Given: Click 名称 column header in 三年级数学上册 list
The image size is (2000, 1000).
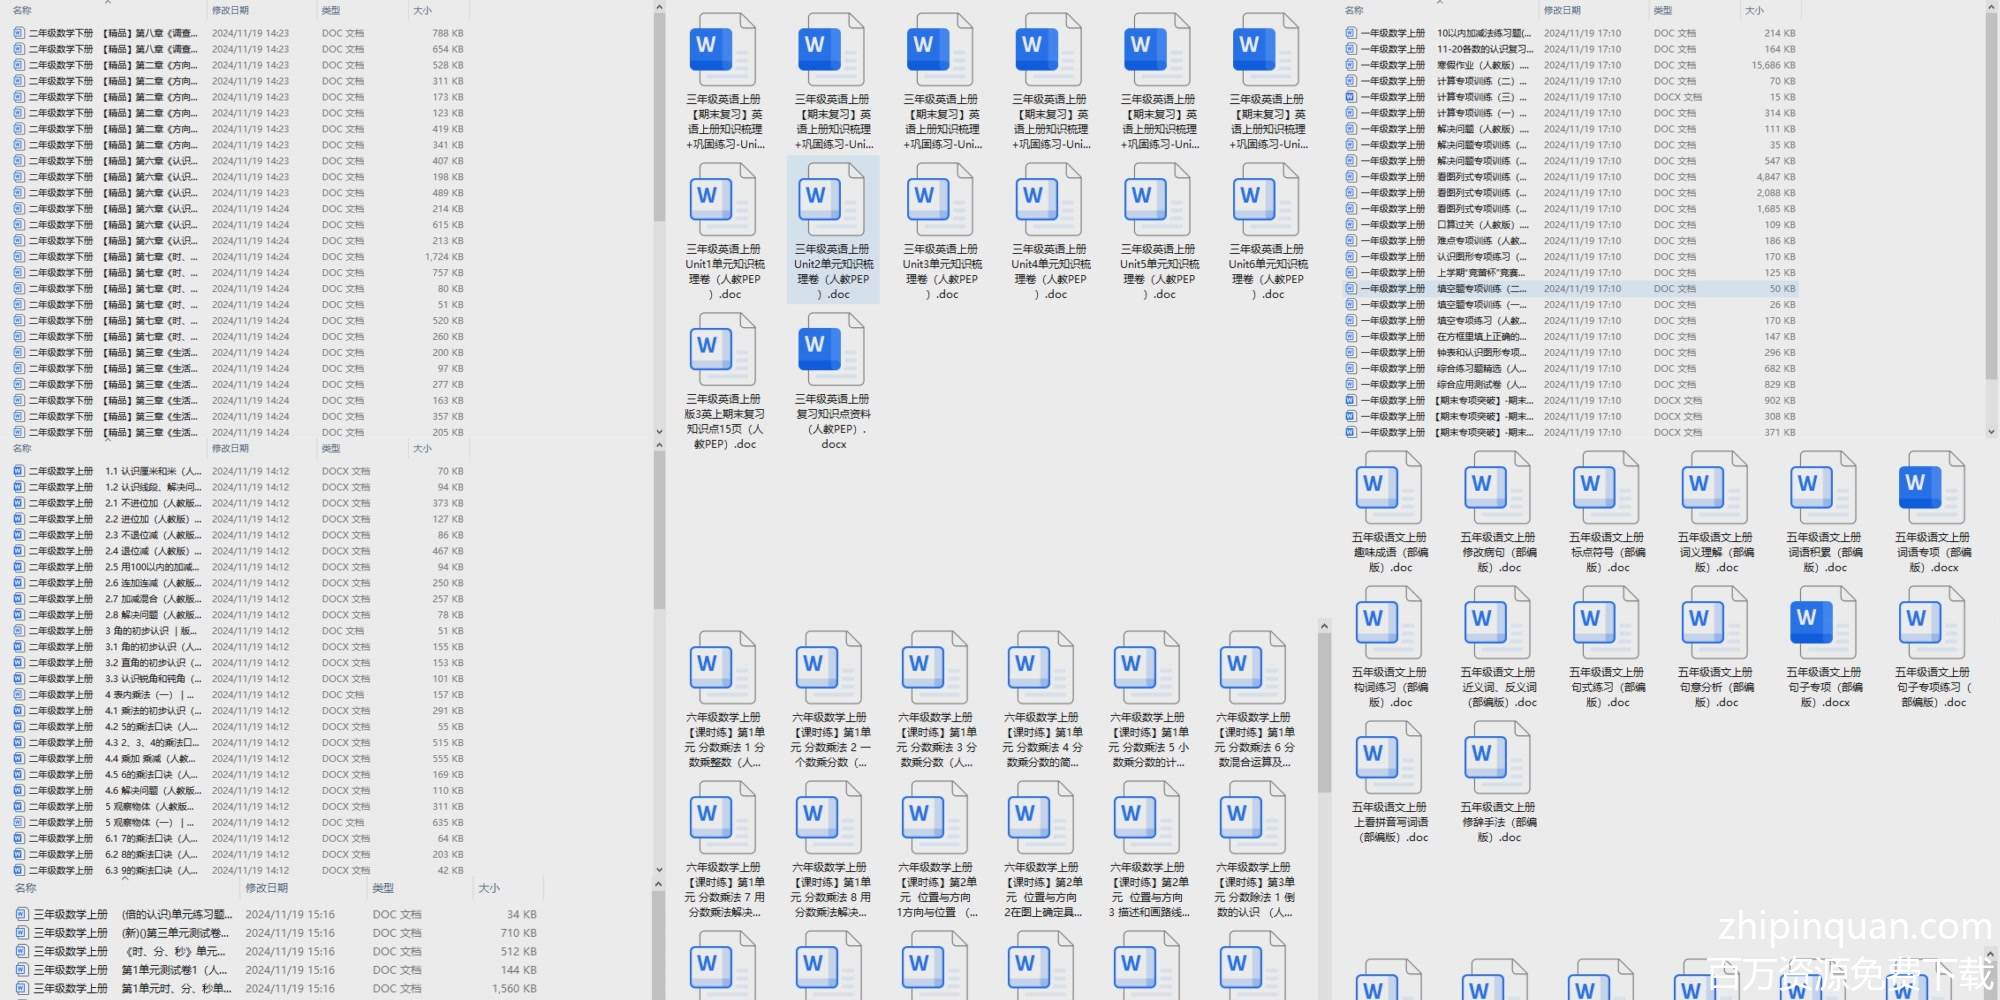Looking at the screenshot, I should pos(26,888).
